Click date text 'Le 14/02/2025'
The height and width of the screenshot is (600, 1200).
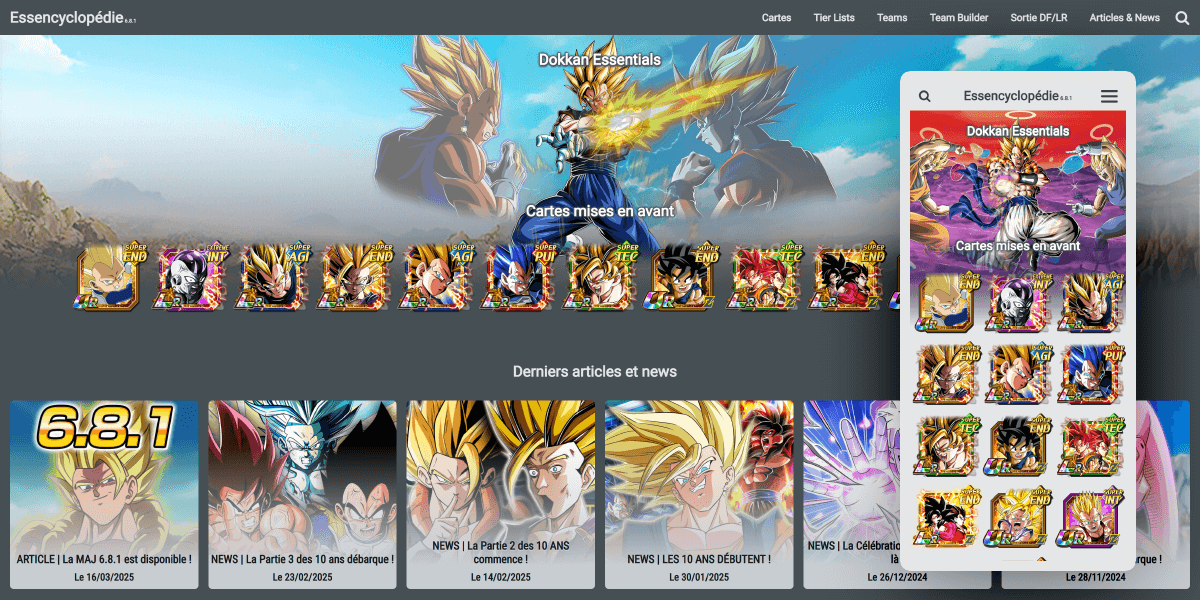click(x=500, y=577)
